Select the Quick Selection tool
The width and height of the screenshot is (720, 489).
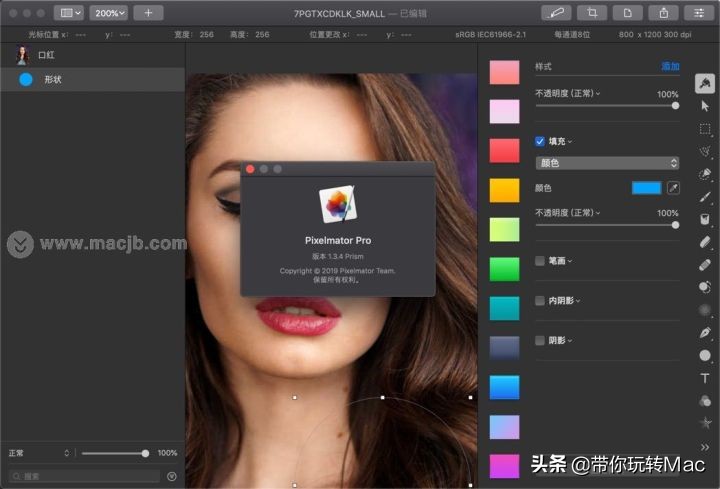(x=705, y=174)
